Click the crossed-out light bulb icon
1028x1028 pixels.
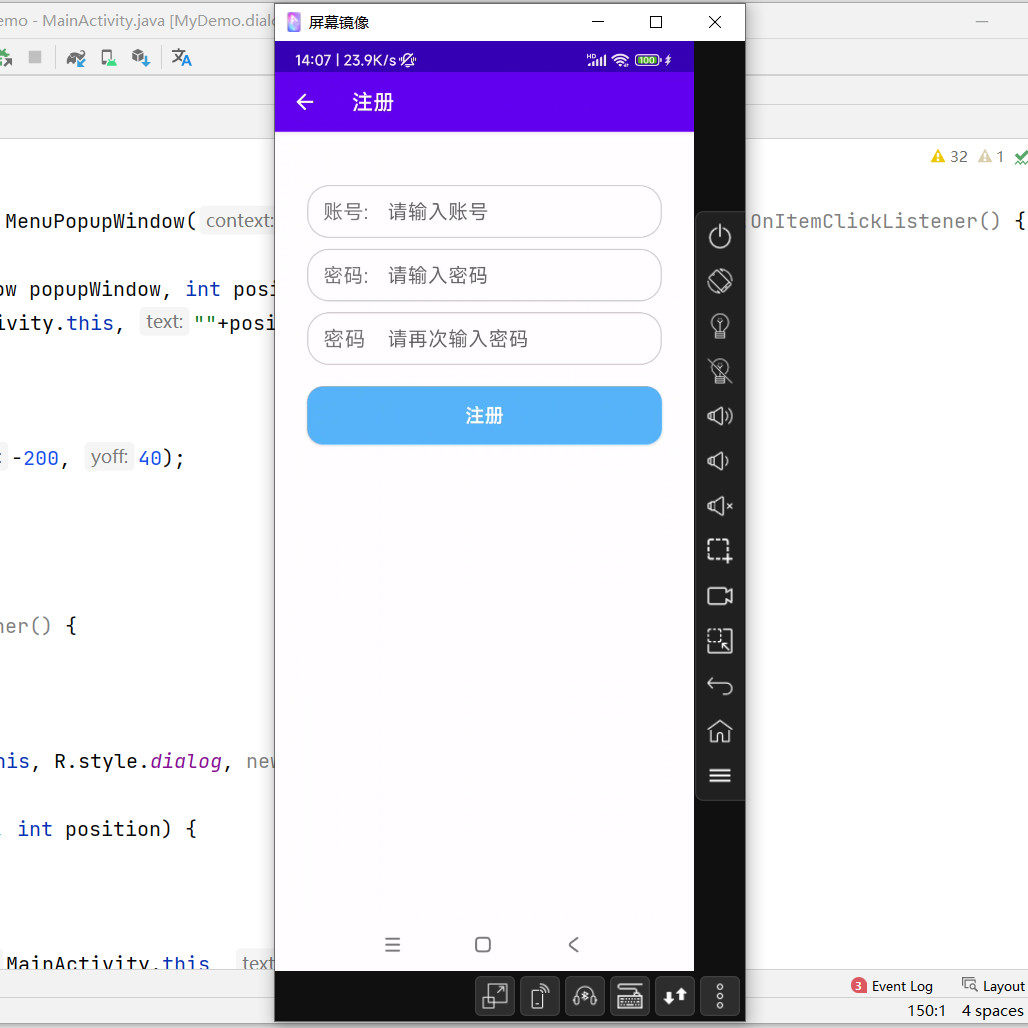(719, 371)
